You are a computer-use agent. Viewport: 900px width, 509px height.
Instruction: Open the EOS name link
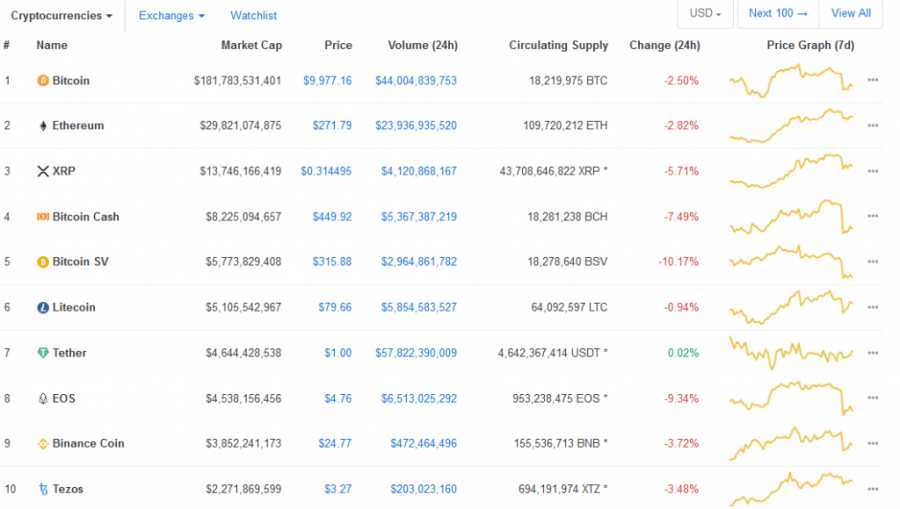64,398
